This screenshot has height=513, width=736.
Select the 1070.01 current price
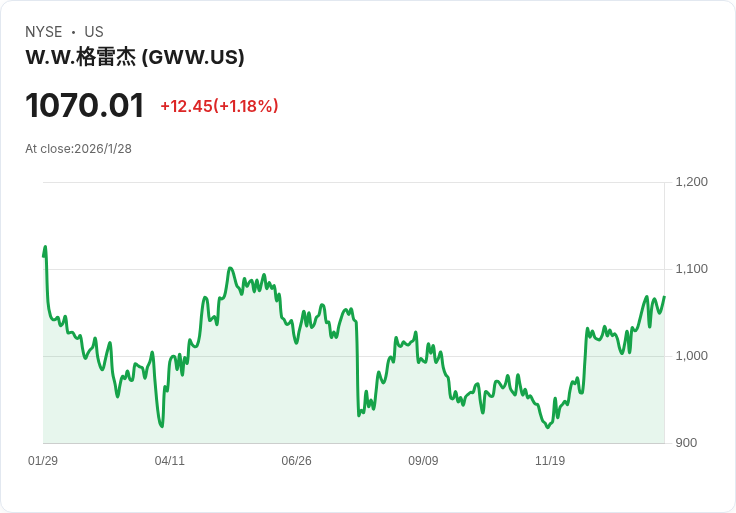pyautogui.click(x=84, y=106)
